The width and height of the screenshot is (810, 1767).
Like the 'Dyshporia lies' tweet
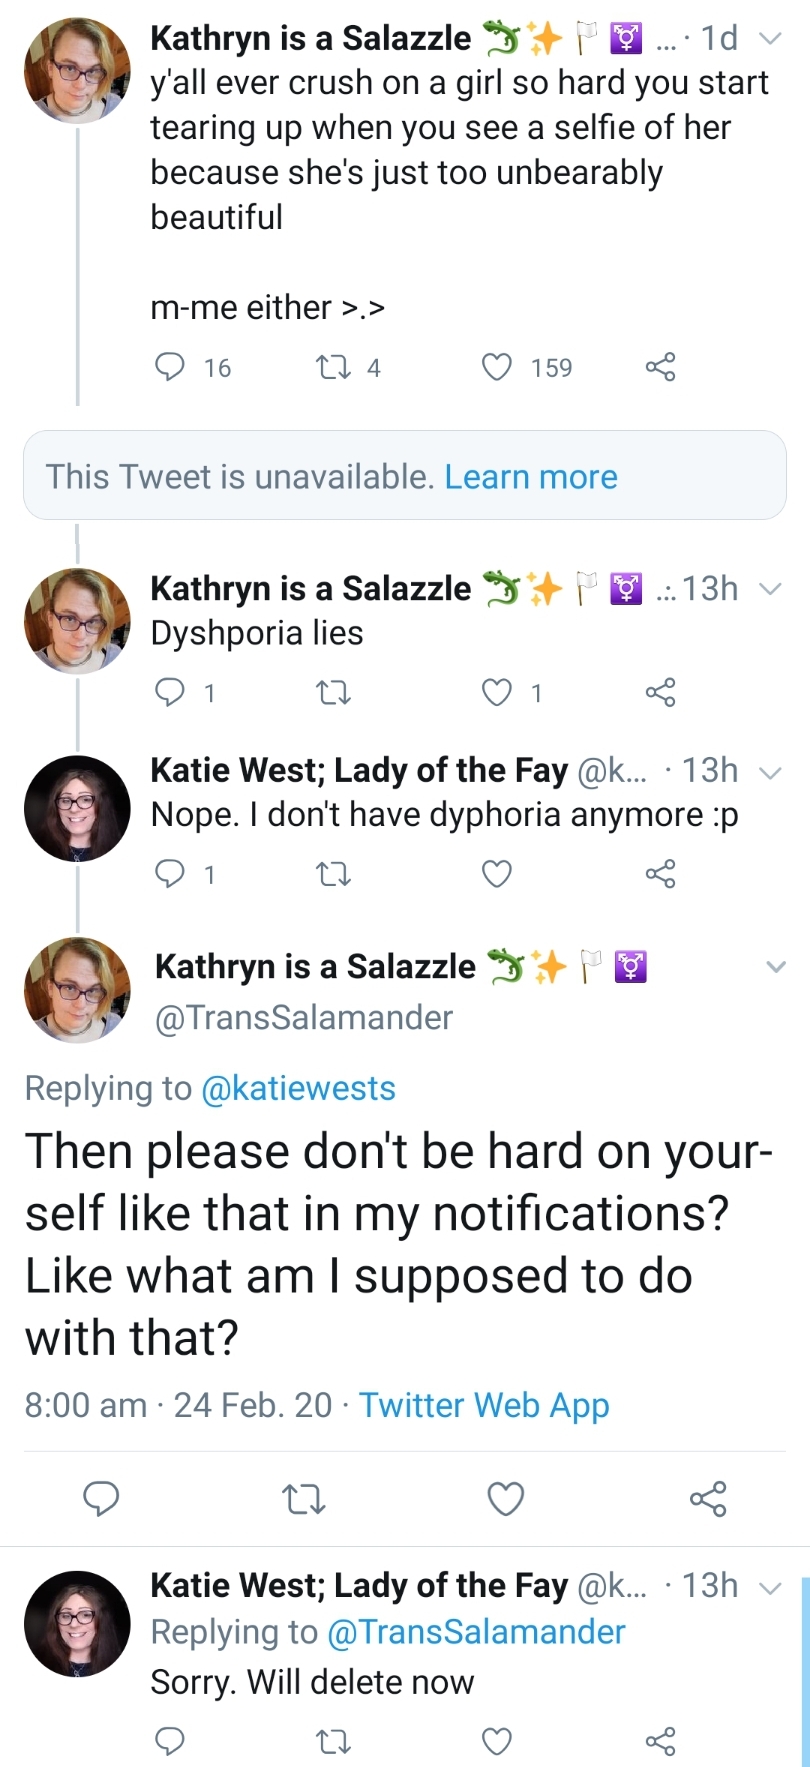tap(497, 692)
